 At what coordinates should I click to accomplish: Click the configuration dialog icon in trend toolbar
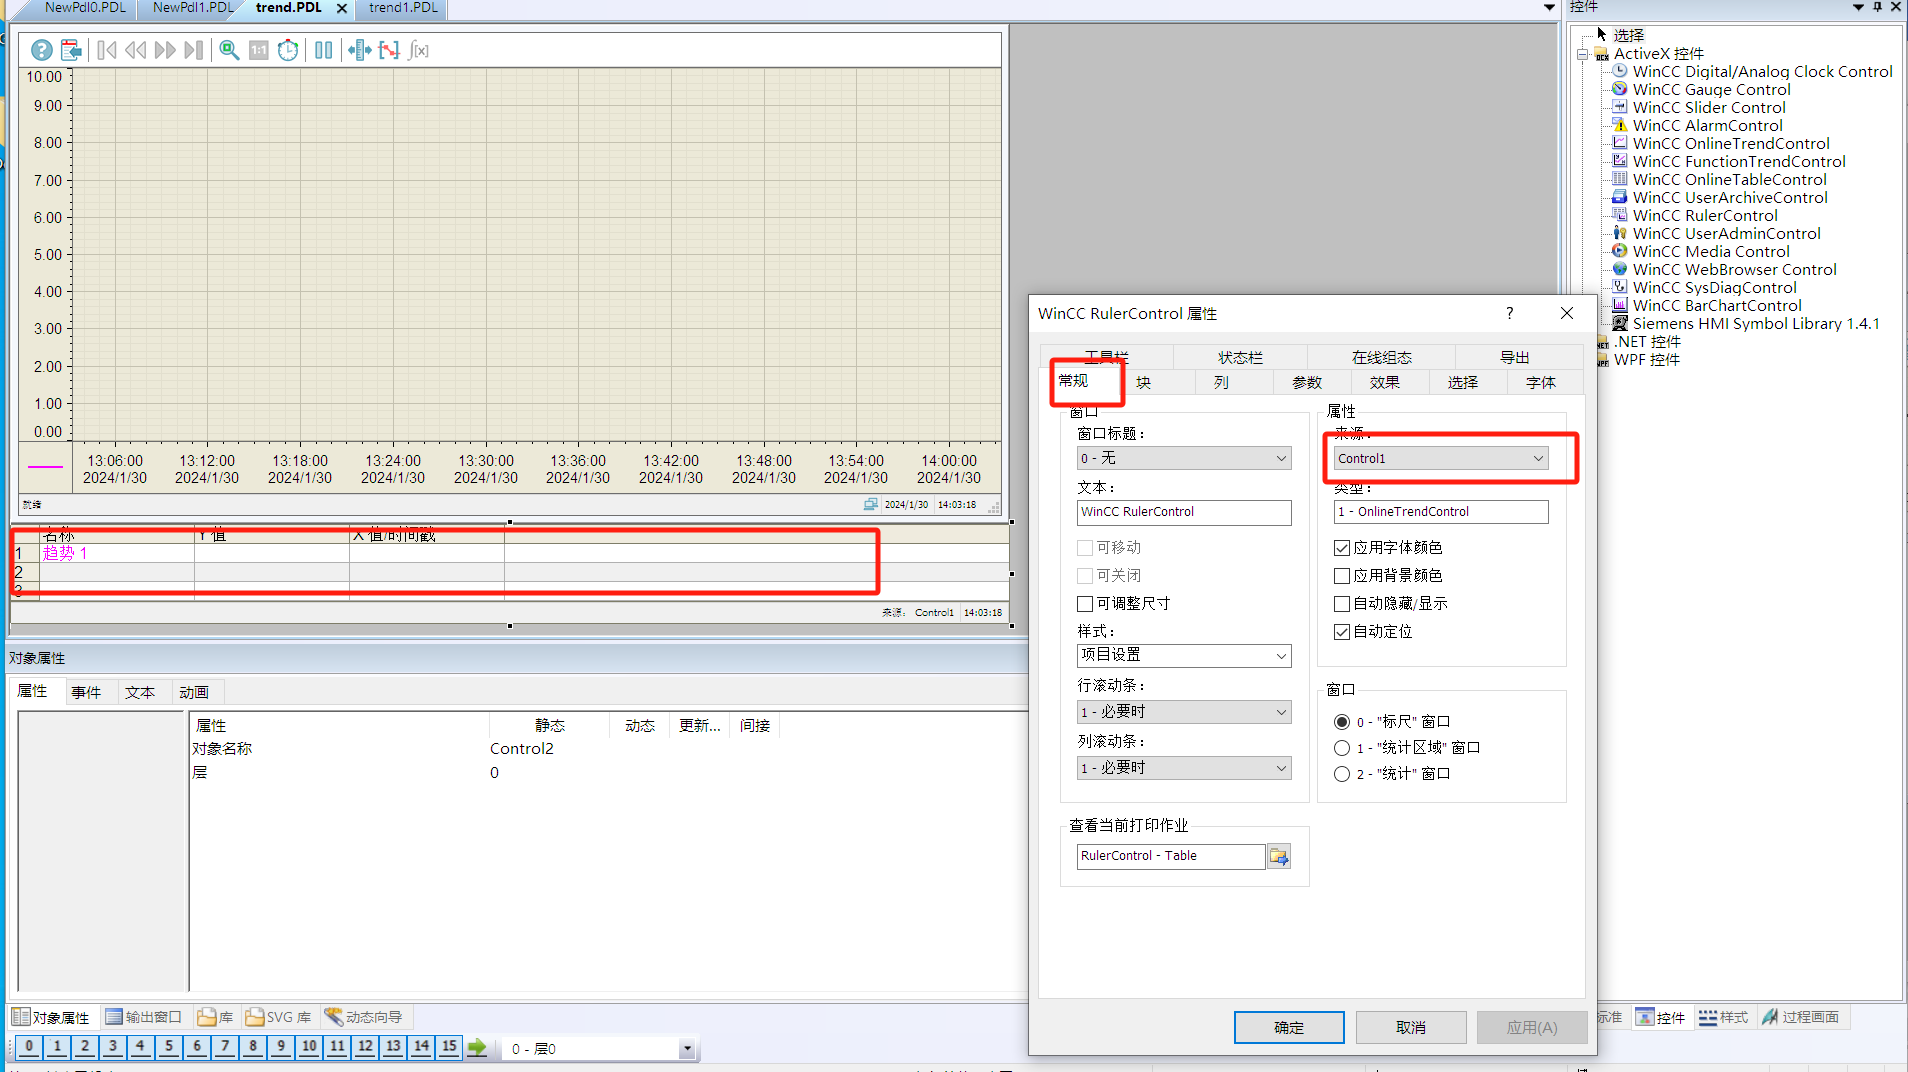point(70,50)
